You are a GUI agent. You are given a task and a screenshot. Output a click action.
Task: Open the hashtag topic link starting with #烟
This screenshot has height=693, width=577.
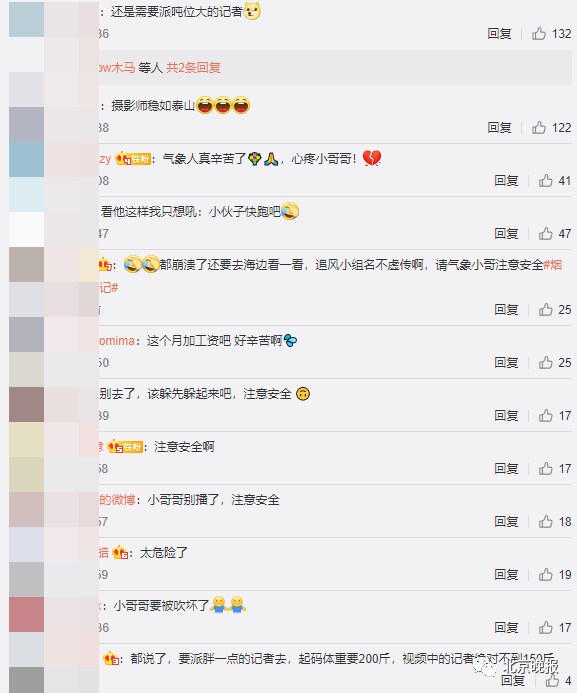[552, 265]
